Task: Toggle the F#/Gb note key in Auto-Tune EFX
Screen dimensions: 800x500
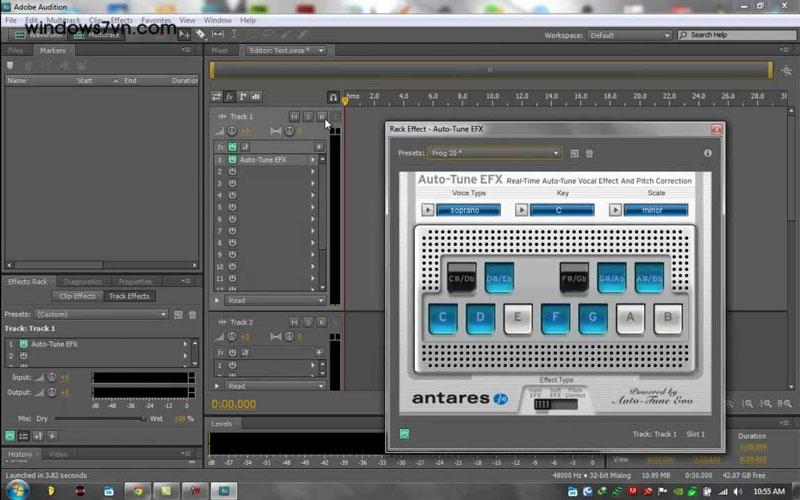Action: [574, 278]
